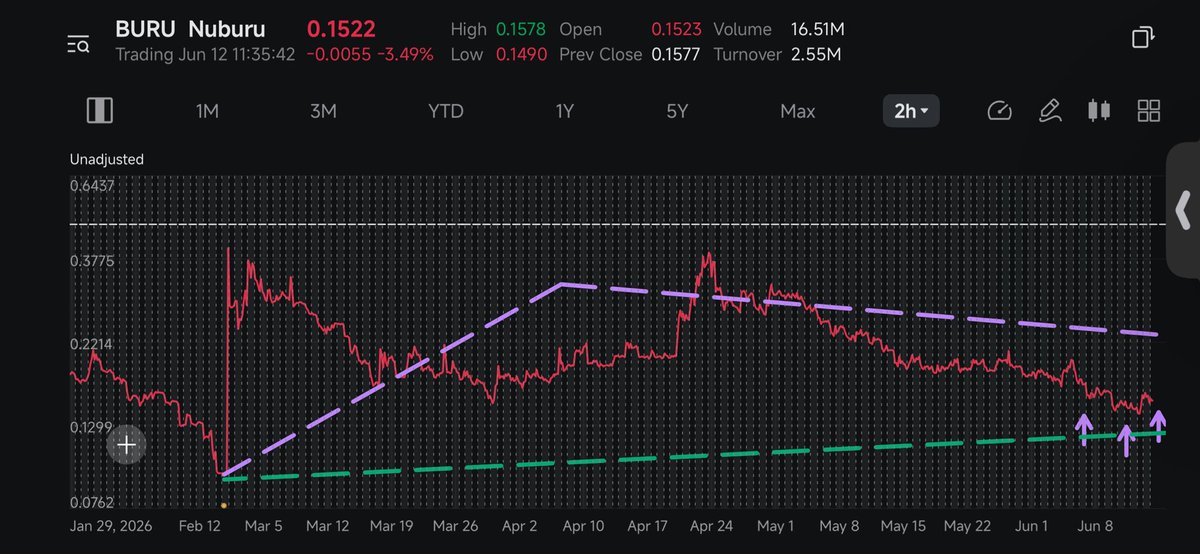This screenshot has height=554, width=1200.
Task: Tap the crosshair plus button on the chart
Action: [x=127, y=445]
